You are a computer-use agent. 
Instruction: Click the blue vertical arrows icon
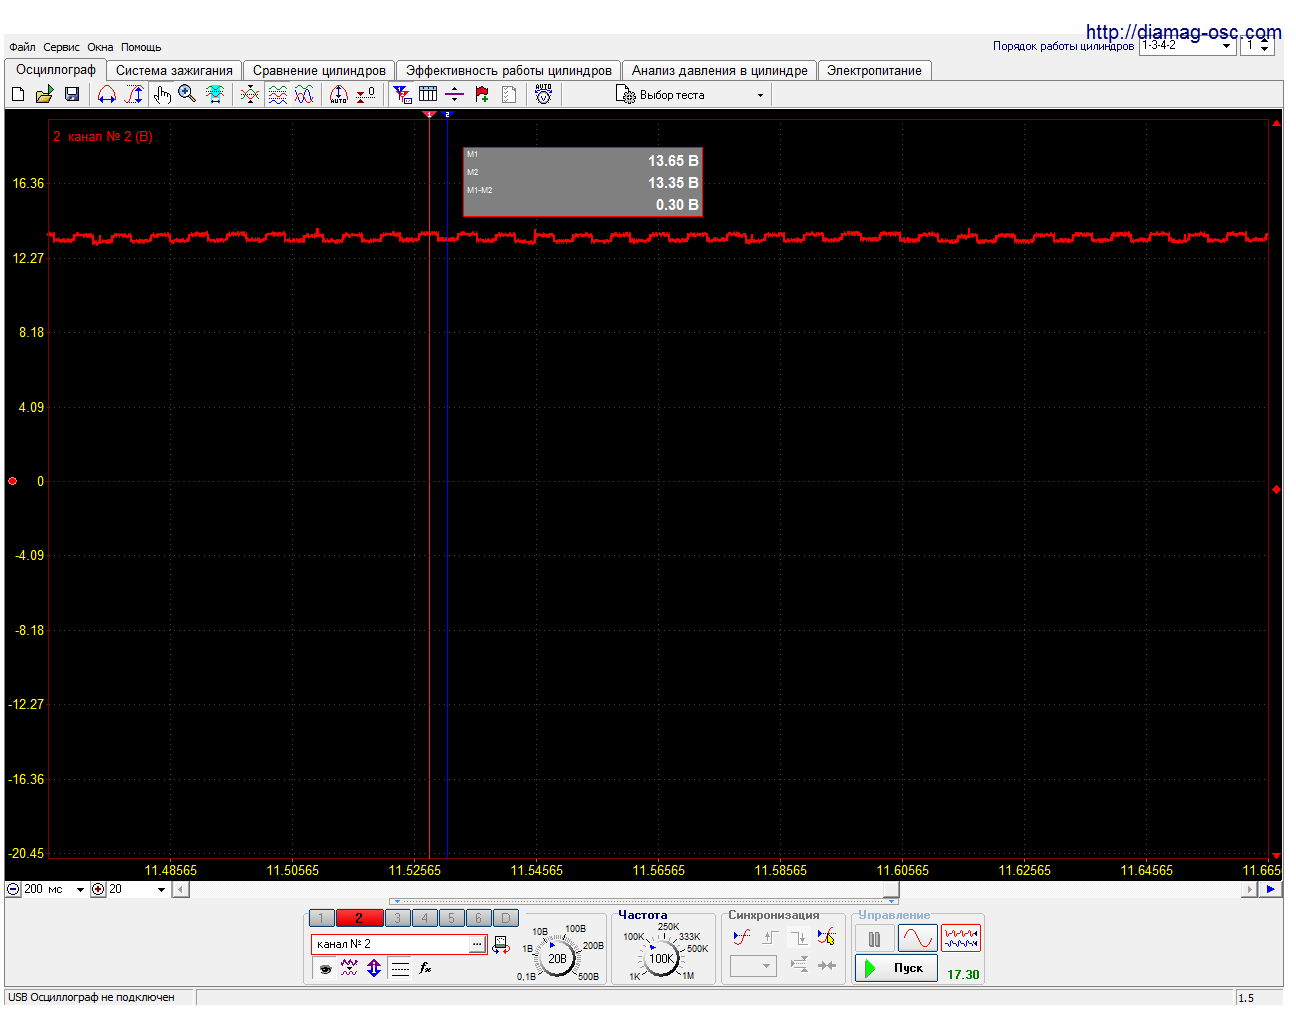[x=374, y=967]
